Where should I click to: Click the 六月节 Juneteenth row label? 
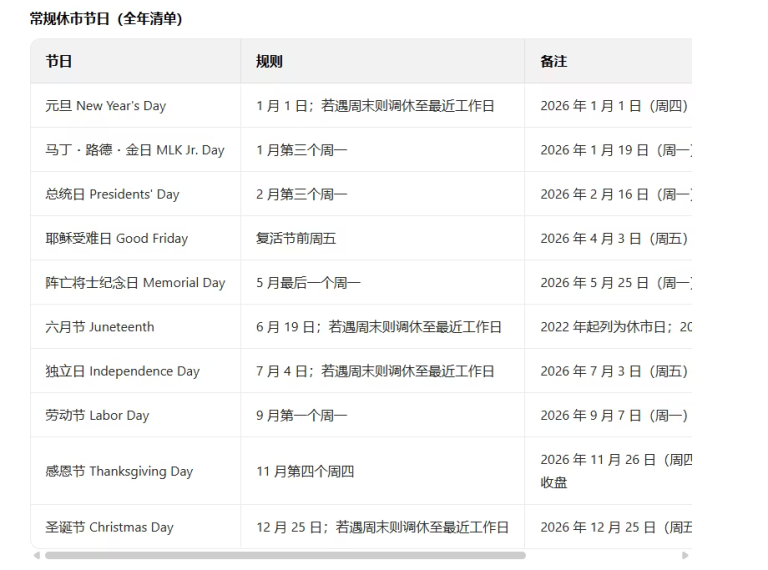pos(100,327)
